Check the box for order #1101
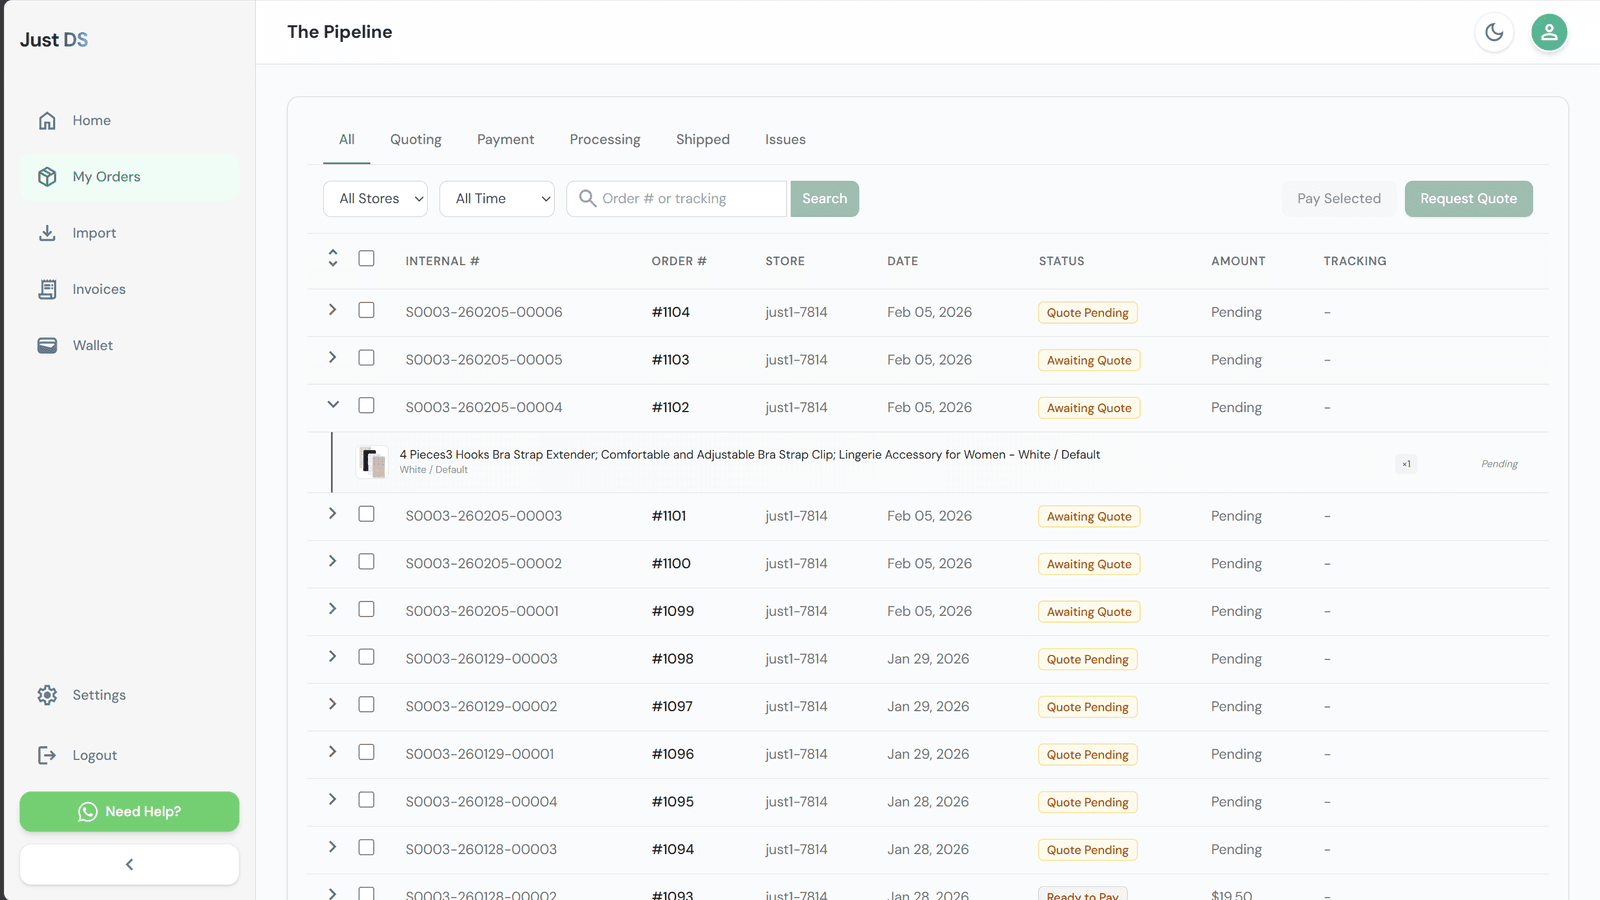The image size is (1600, 900). pyautogui.click(x=367, y=514)
